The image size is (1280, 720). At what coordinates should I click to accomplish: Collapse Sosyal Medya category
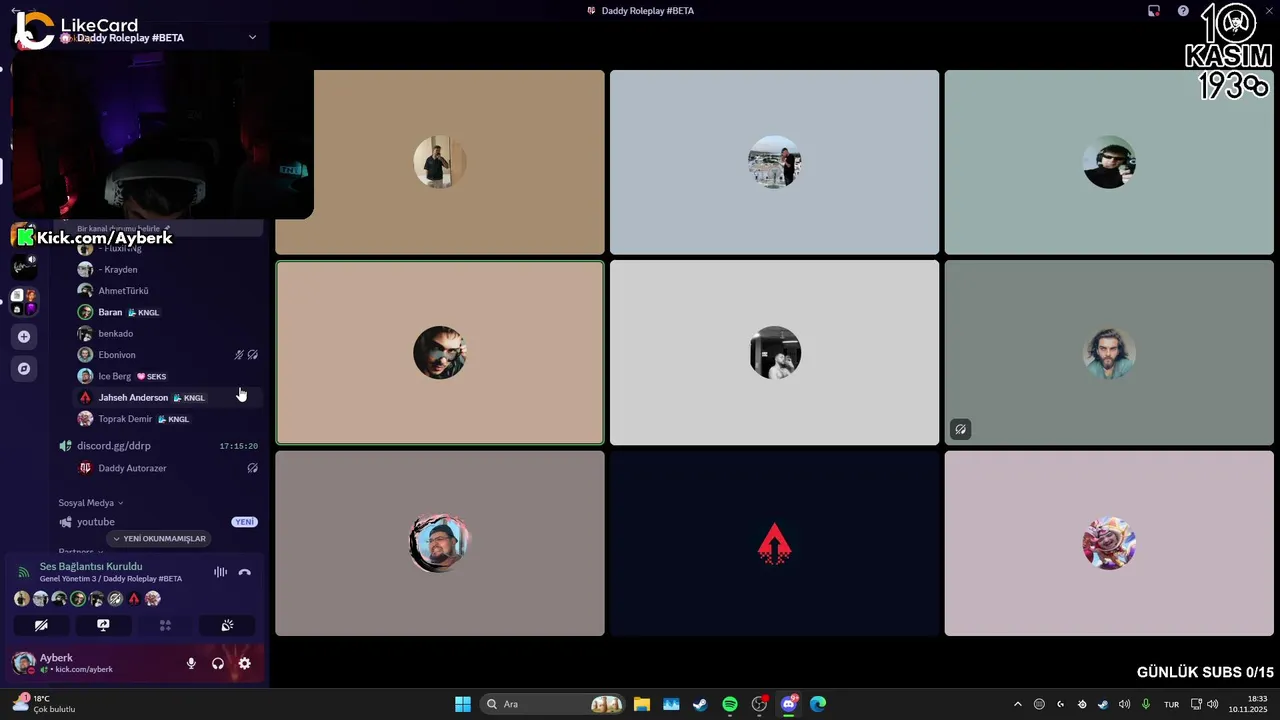[x=91, y=503]
